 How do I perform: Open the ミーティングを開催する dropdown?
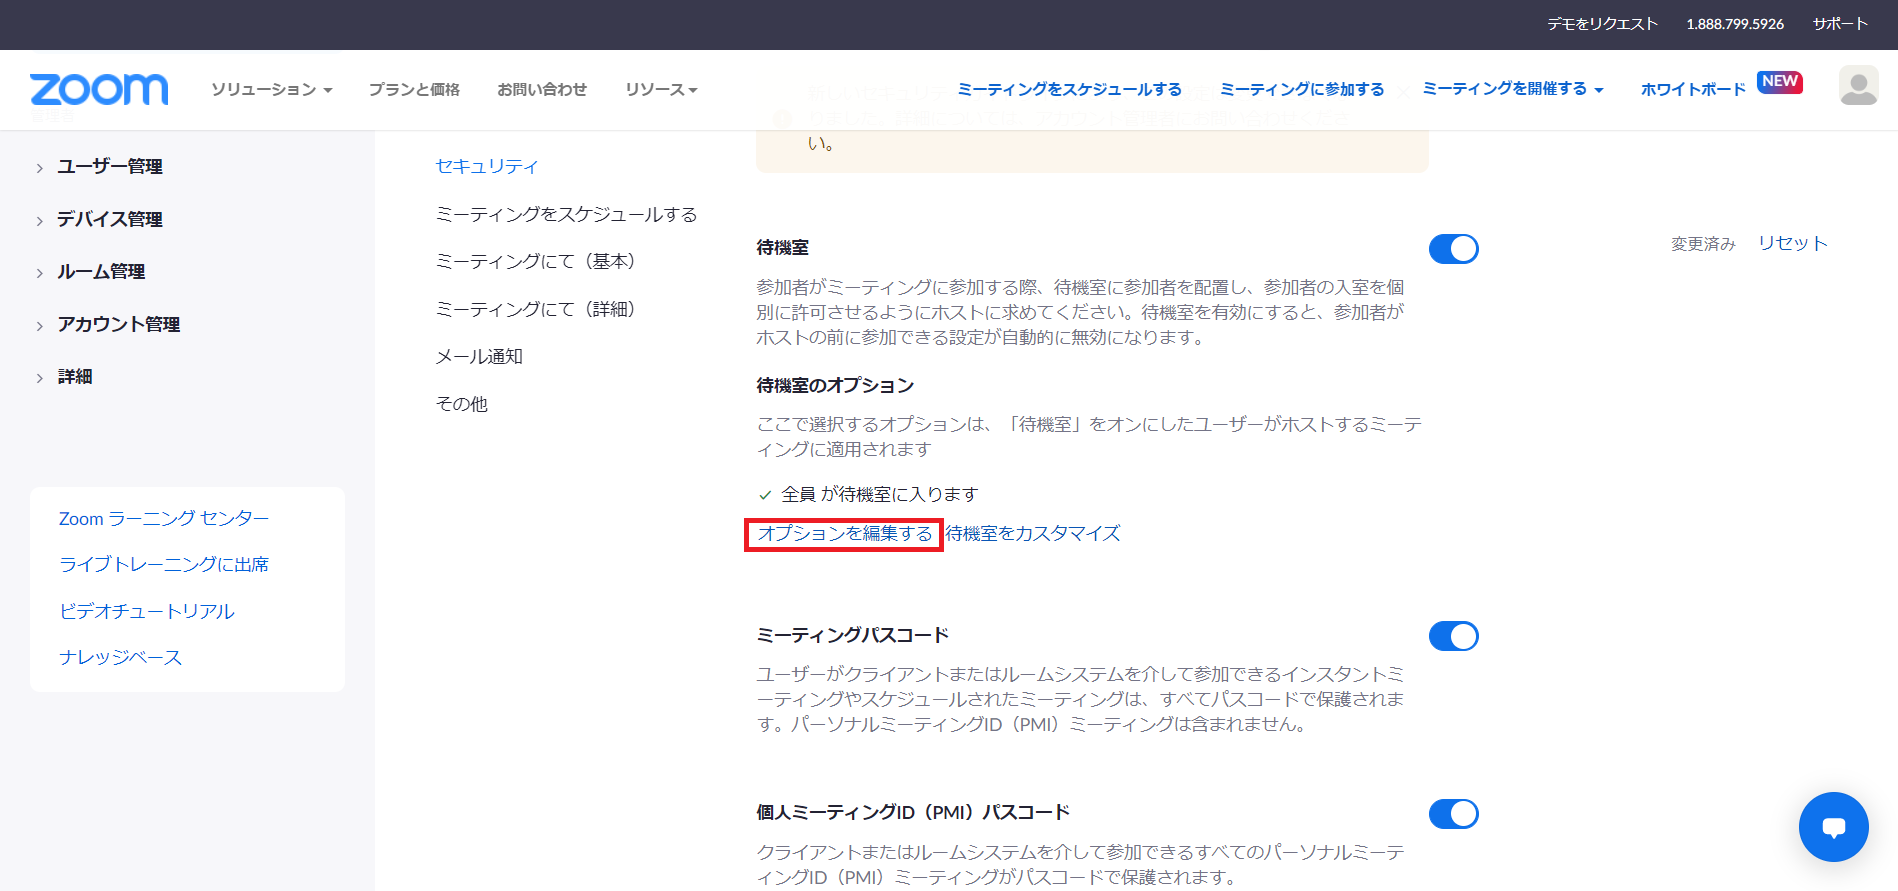click(x=1512, y=89)
